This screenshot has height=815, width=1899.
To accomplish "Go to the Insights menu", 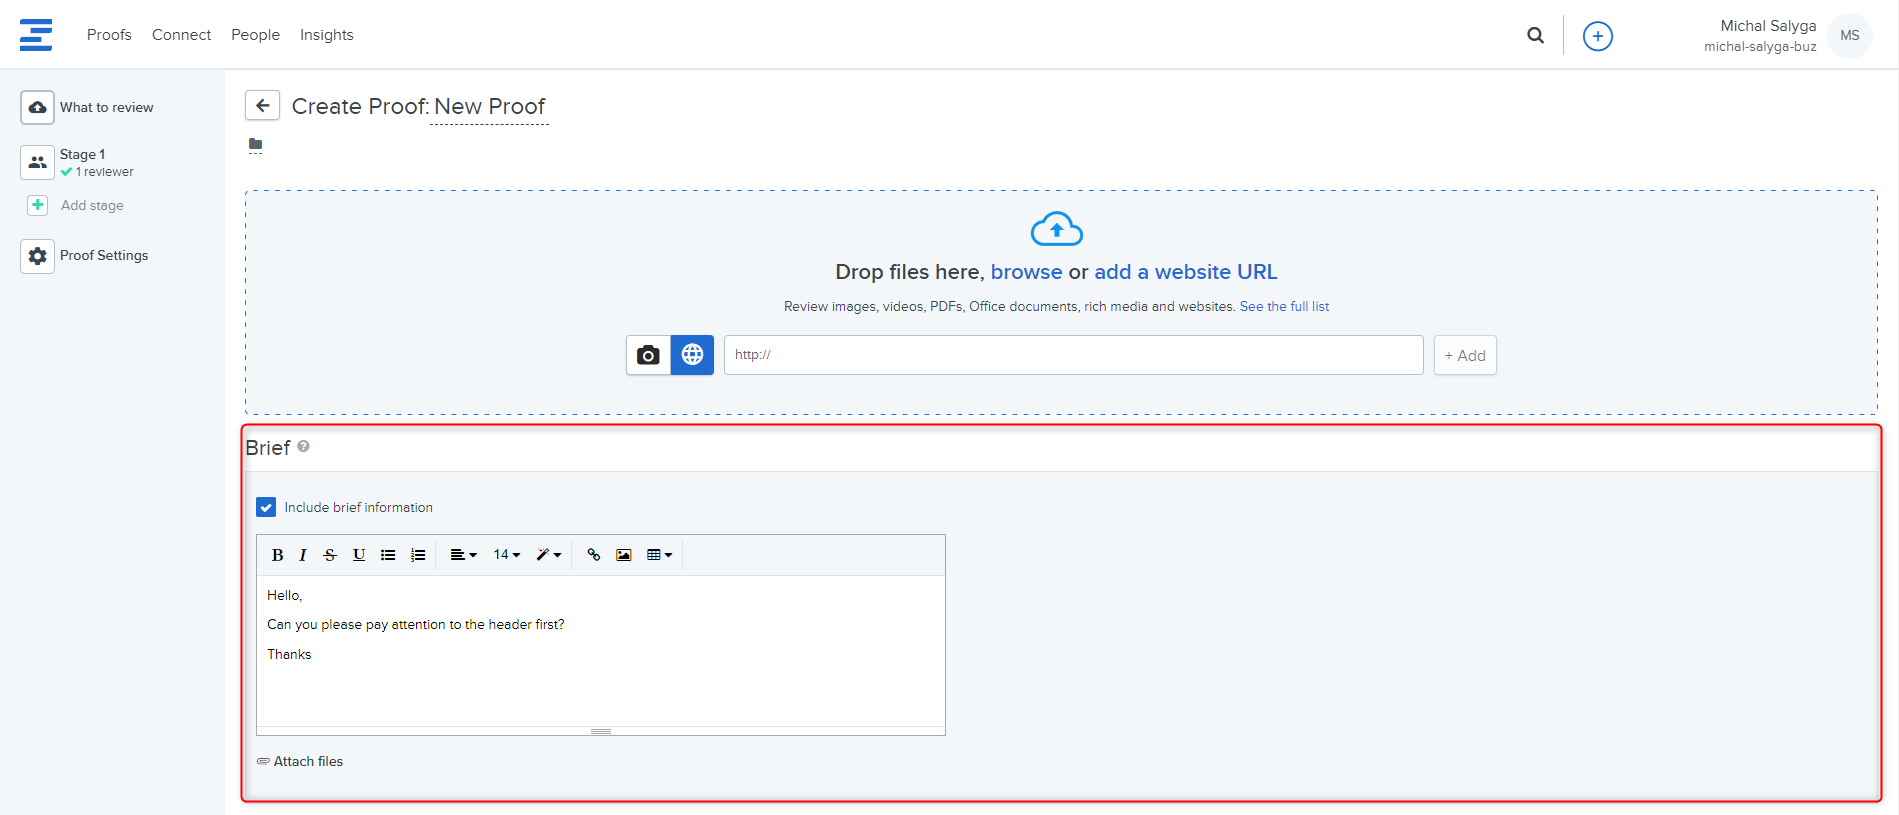I will pyautogui.click(x=326, y=35).
